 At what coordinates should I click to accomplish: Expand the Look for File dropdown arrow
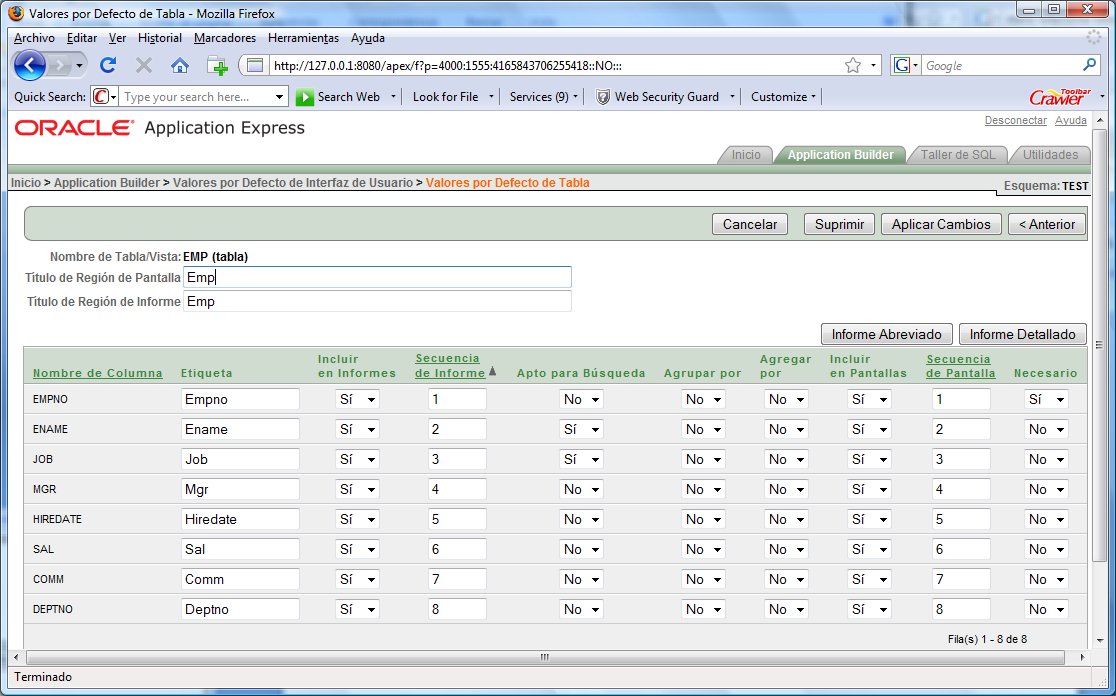coord(490,97)
